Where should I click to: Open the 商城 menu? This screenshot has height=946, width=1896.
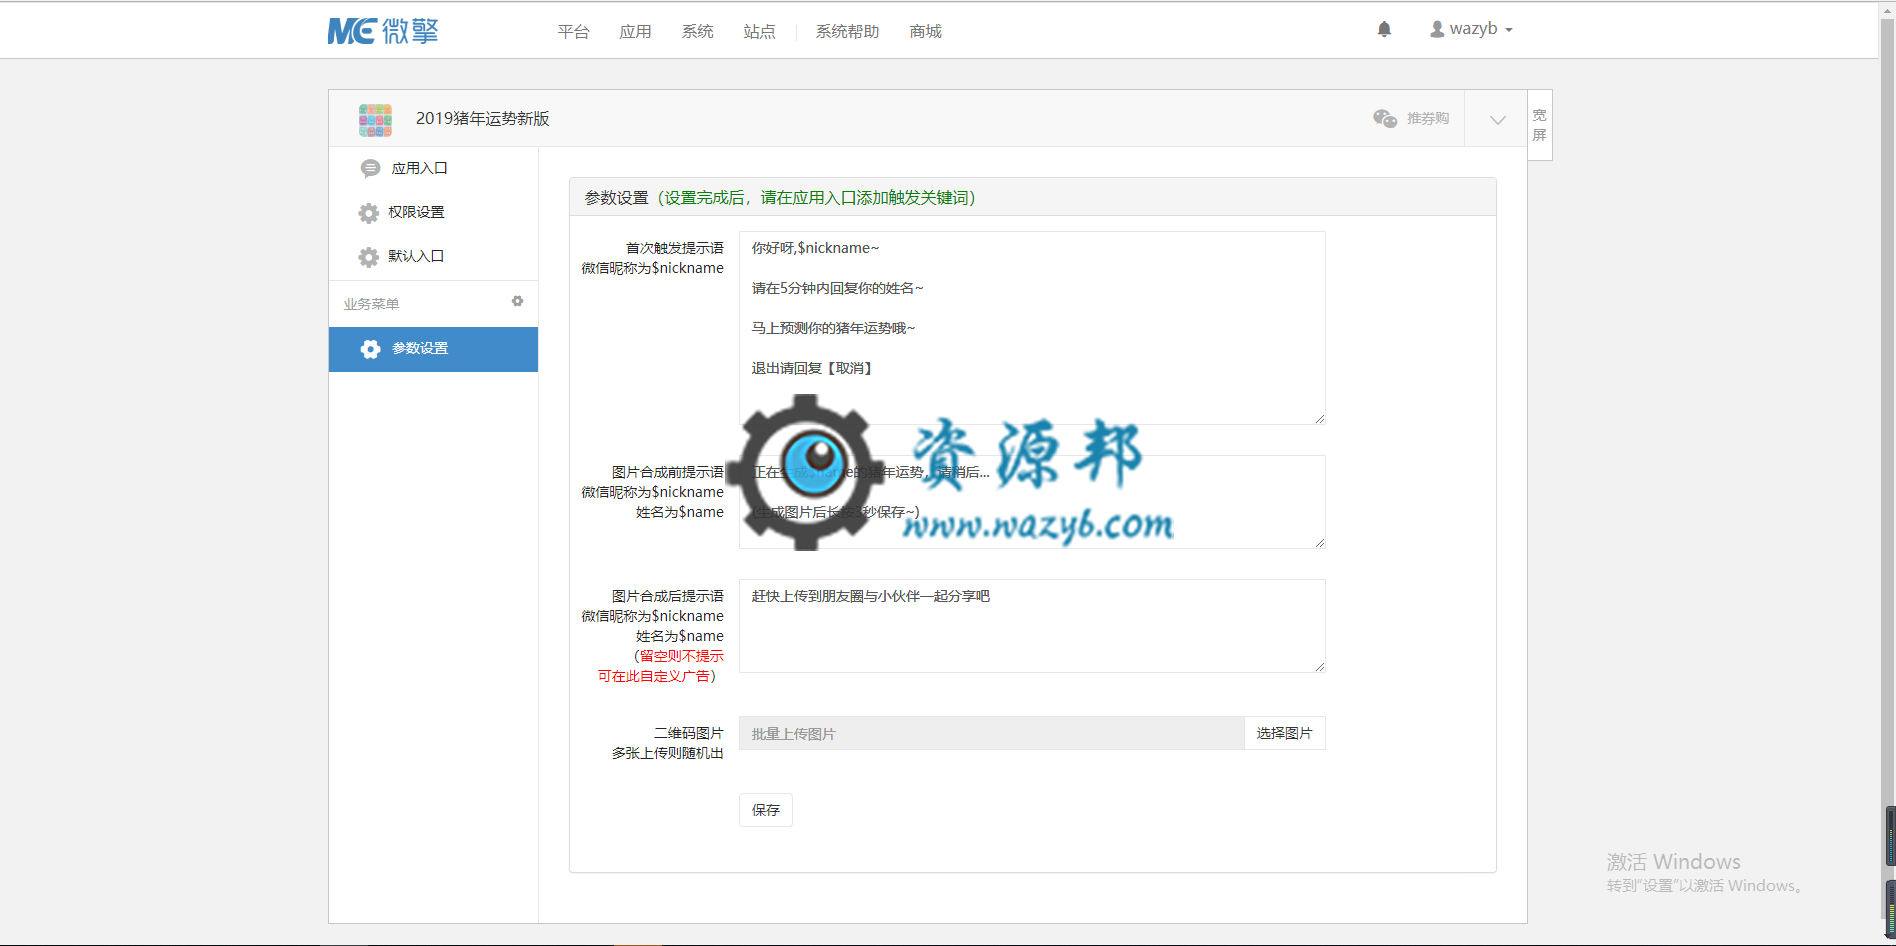[x=925, y=32]
